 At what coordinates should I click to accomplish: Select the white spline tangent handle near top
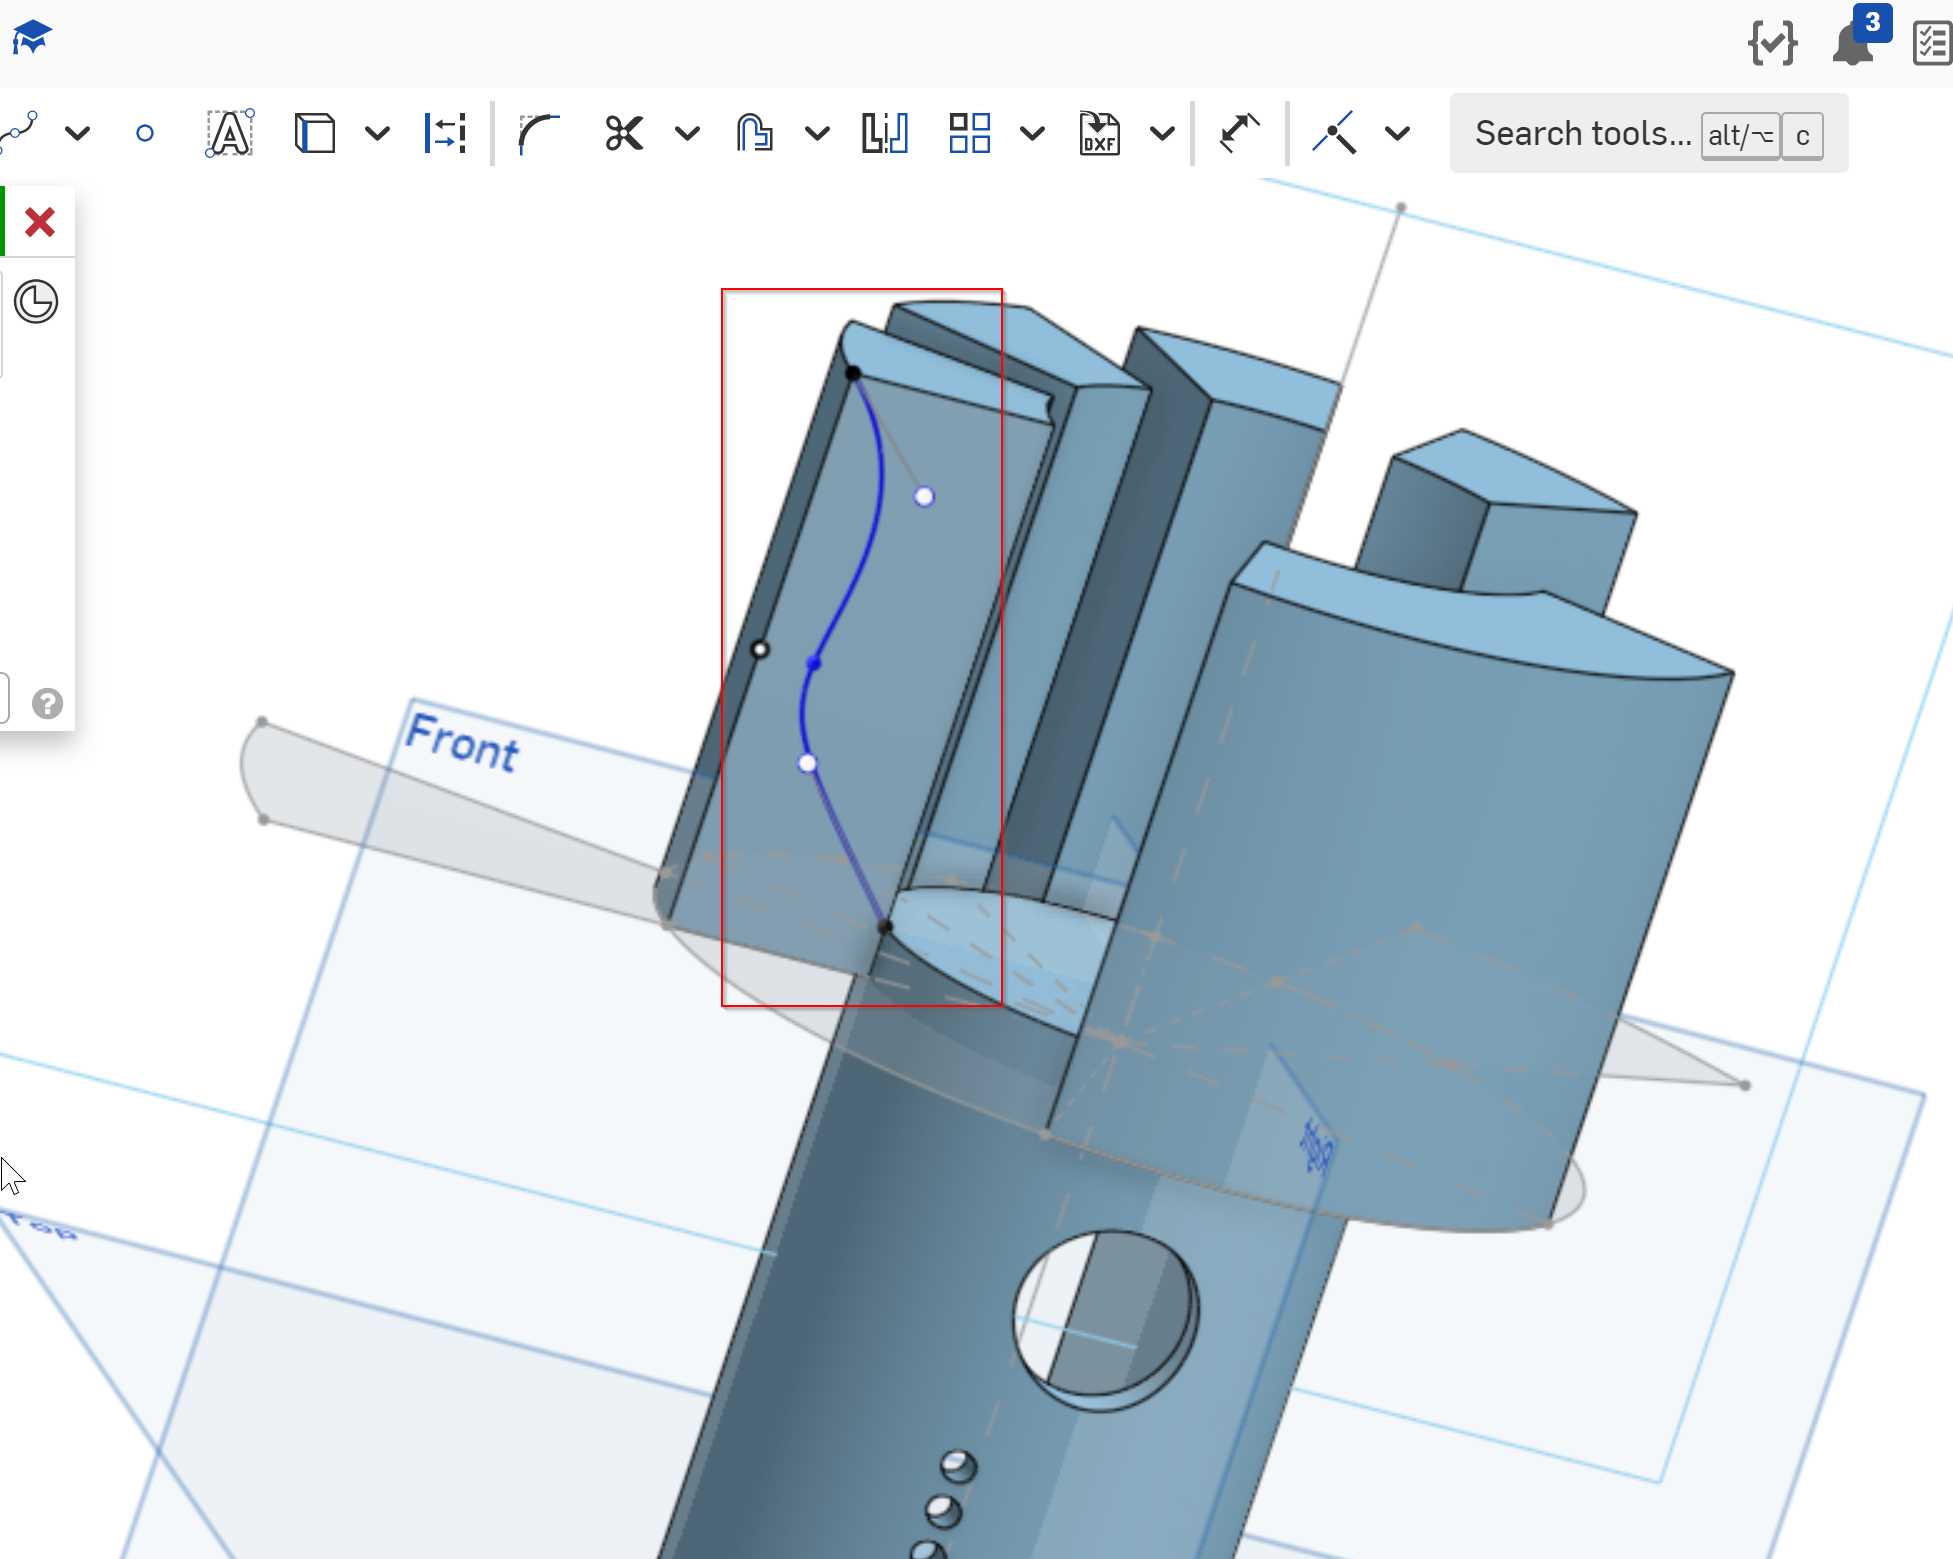(924, 496)
